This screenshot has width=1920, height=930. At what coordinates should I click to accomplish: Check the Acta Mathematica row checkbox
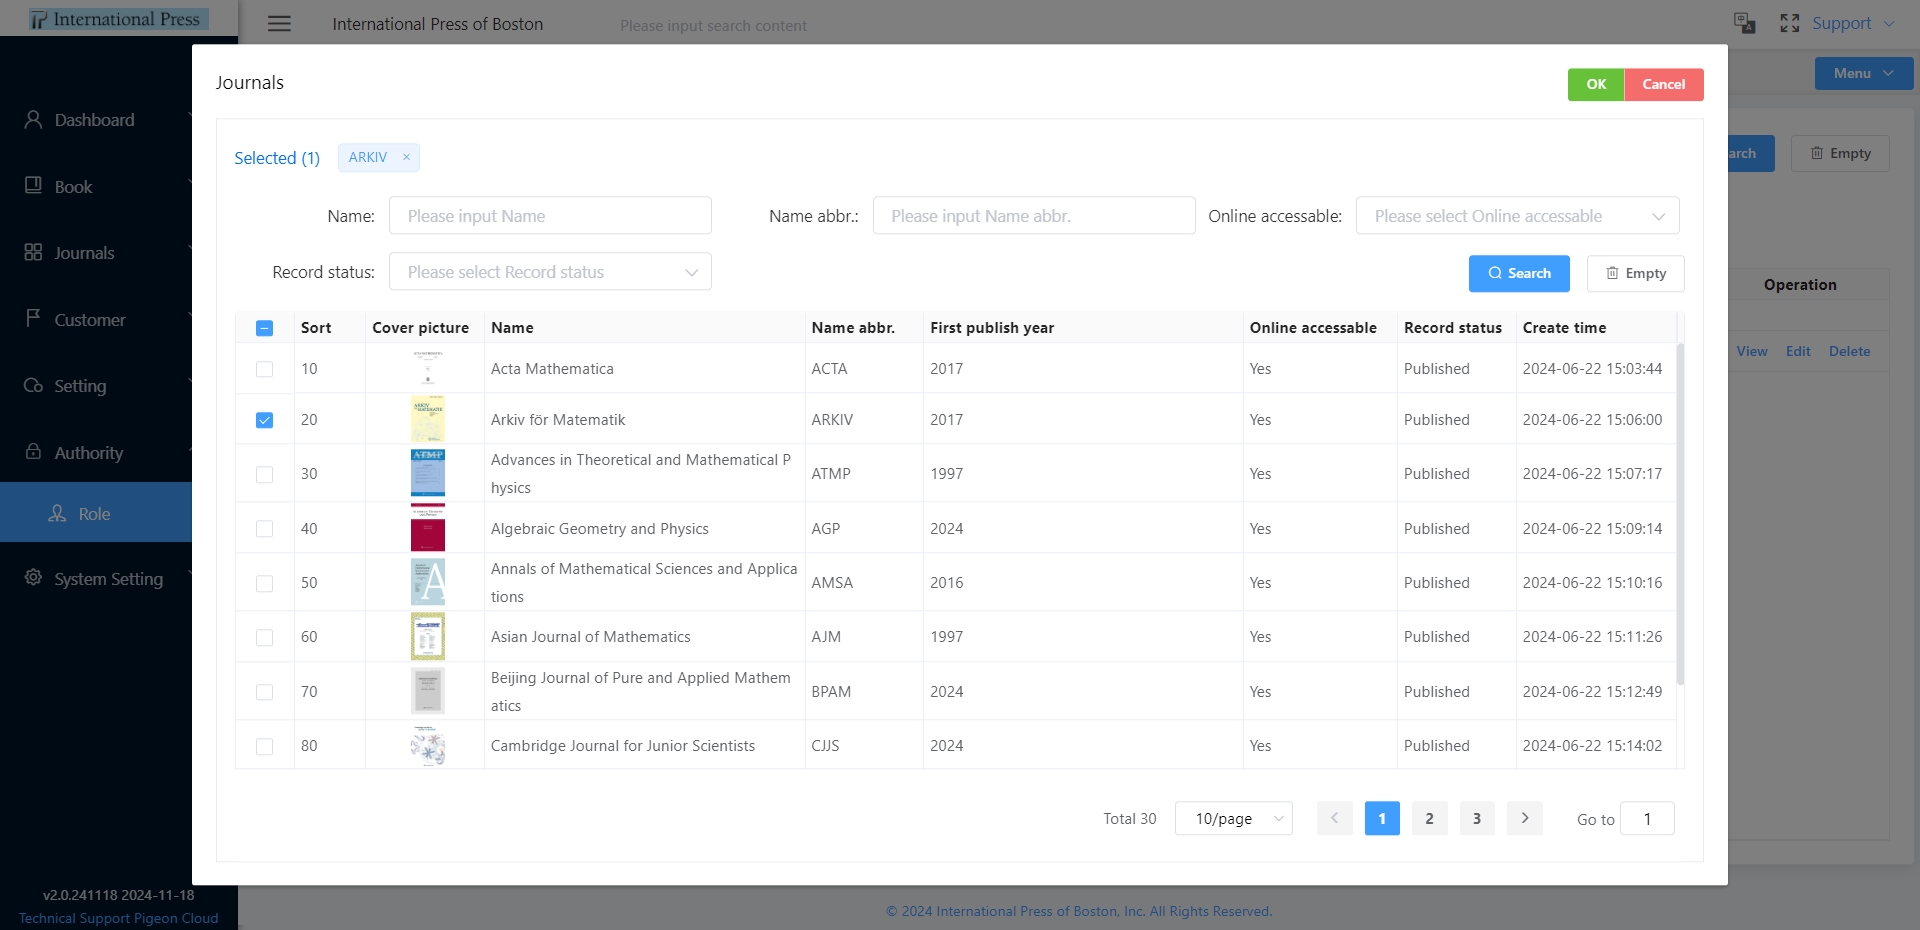pos(264,369)
